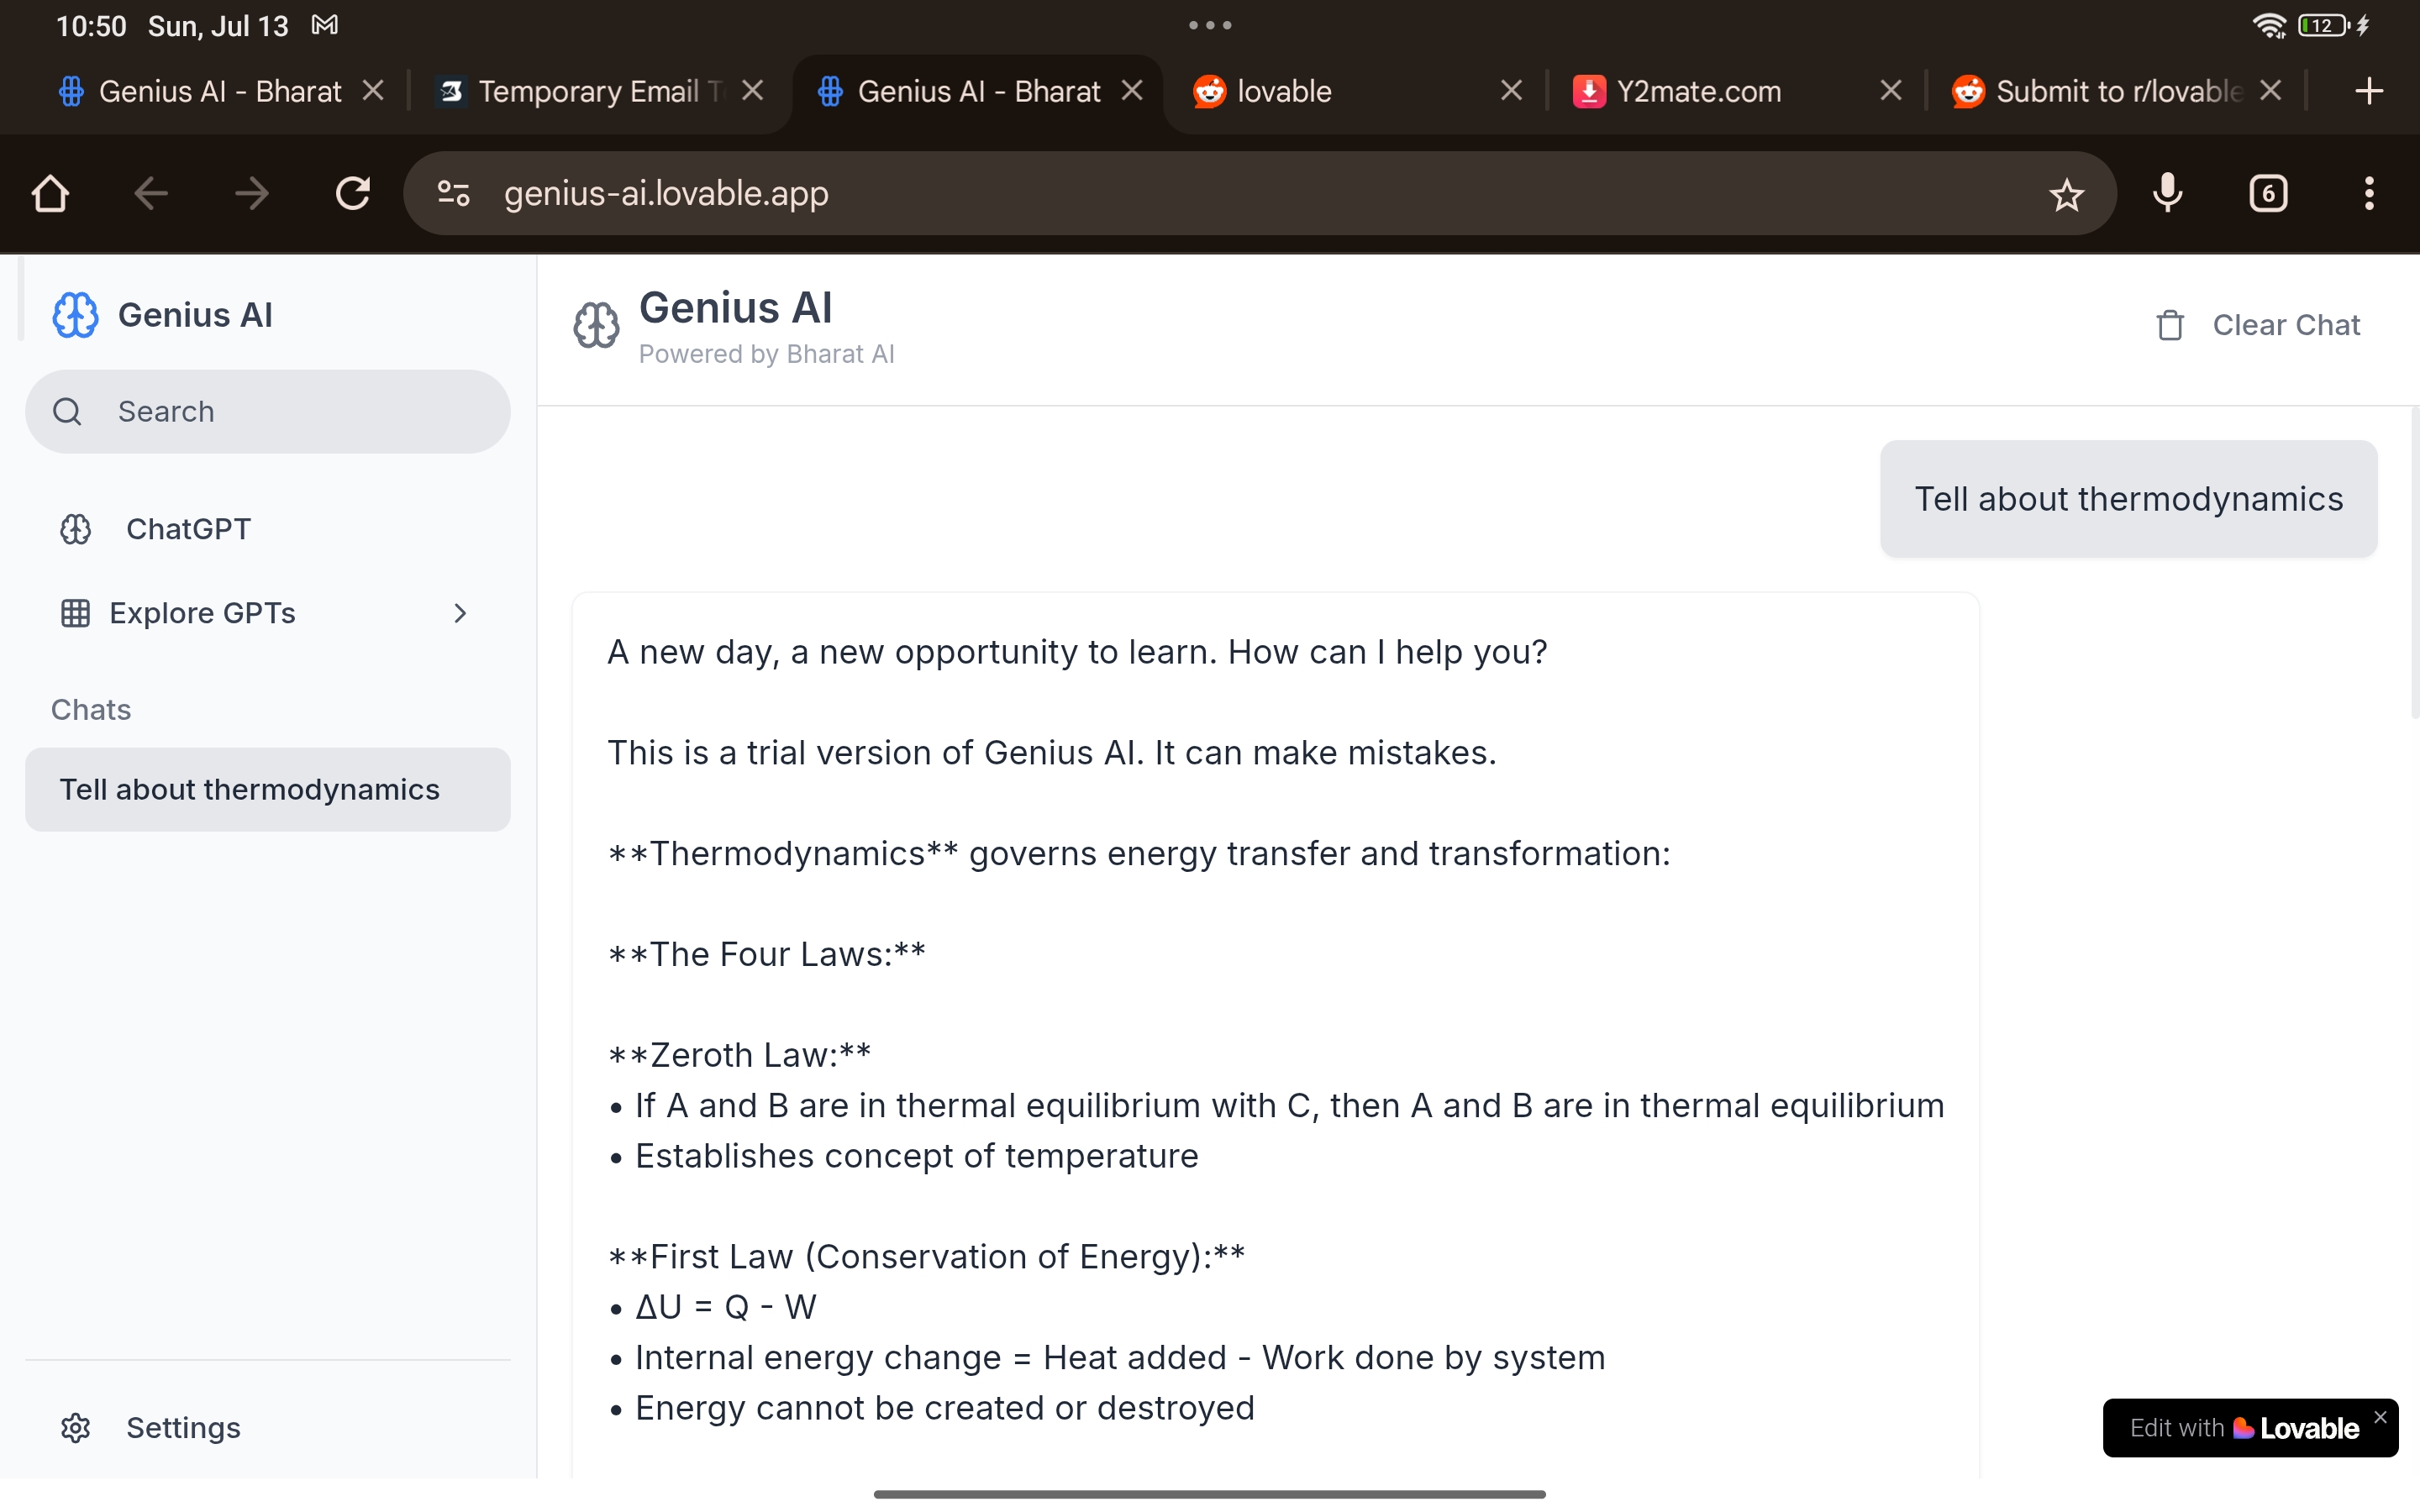The width and height of the screenshot is (2420, 1512).
Task: Open the tab switcher showing 6 tabs
Action: coord(2268,193)
